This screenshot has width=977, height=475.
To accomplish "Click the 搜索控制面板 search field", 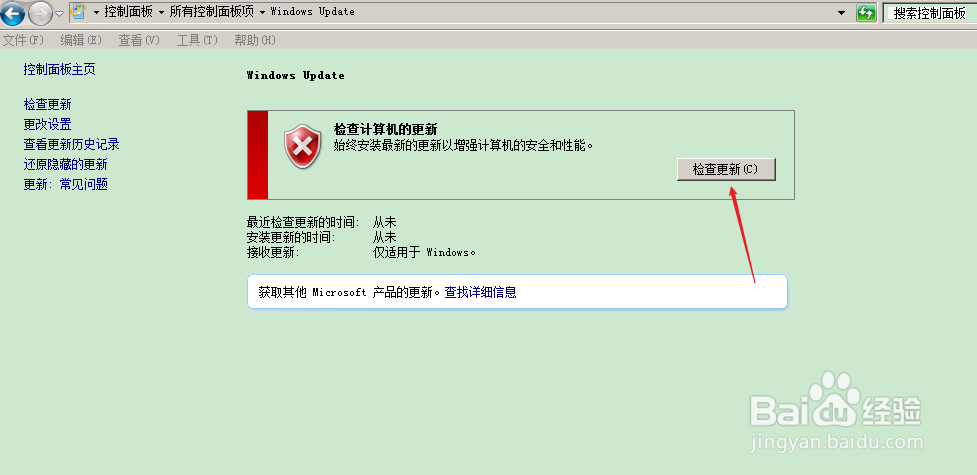I will [x=930, y=13].
